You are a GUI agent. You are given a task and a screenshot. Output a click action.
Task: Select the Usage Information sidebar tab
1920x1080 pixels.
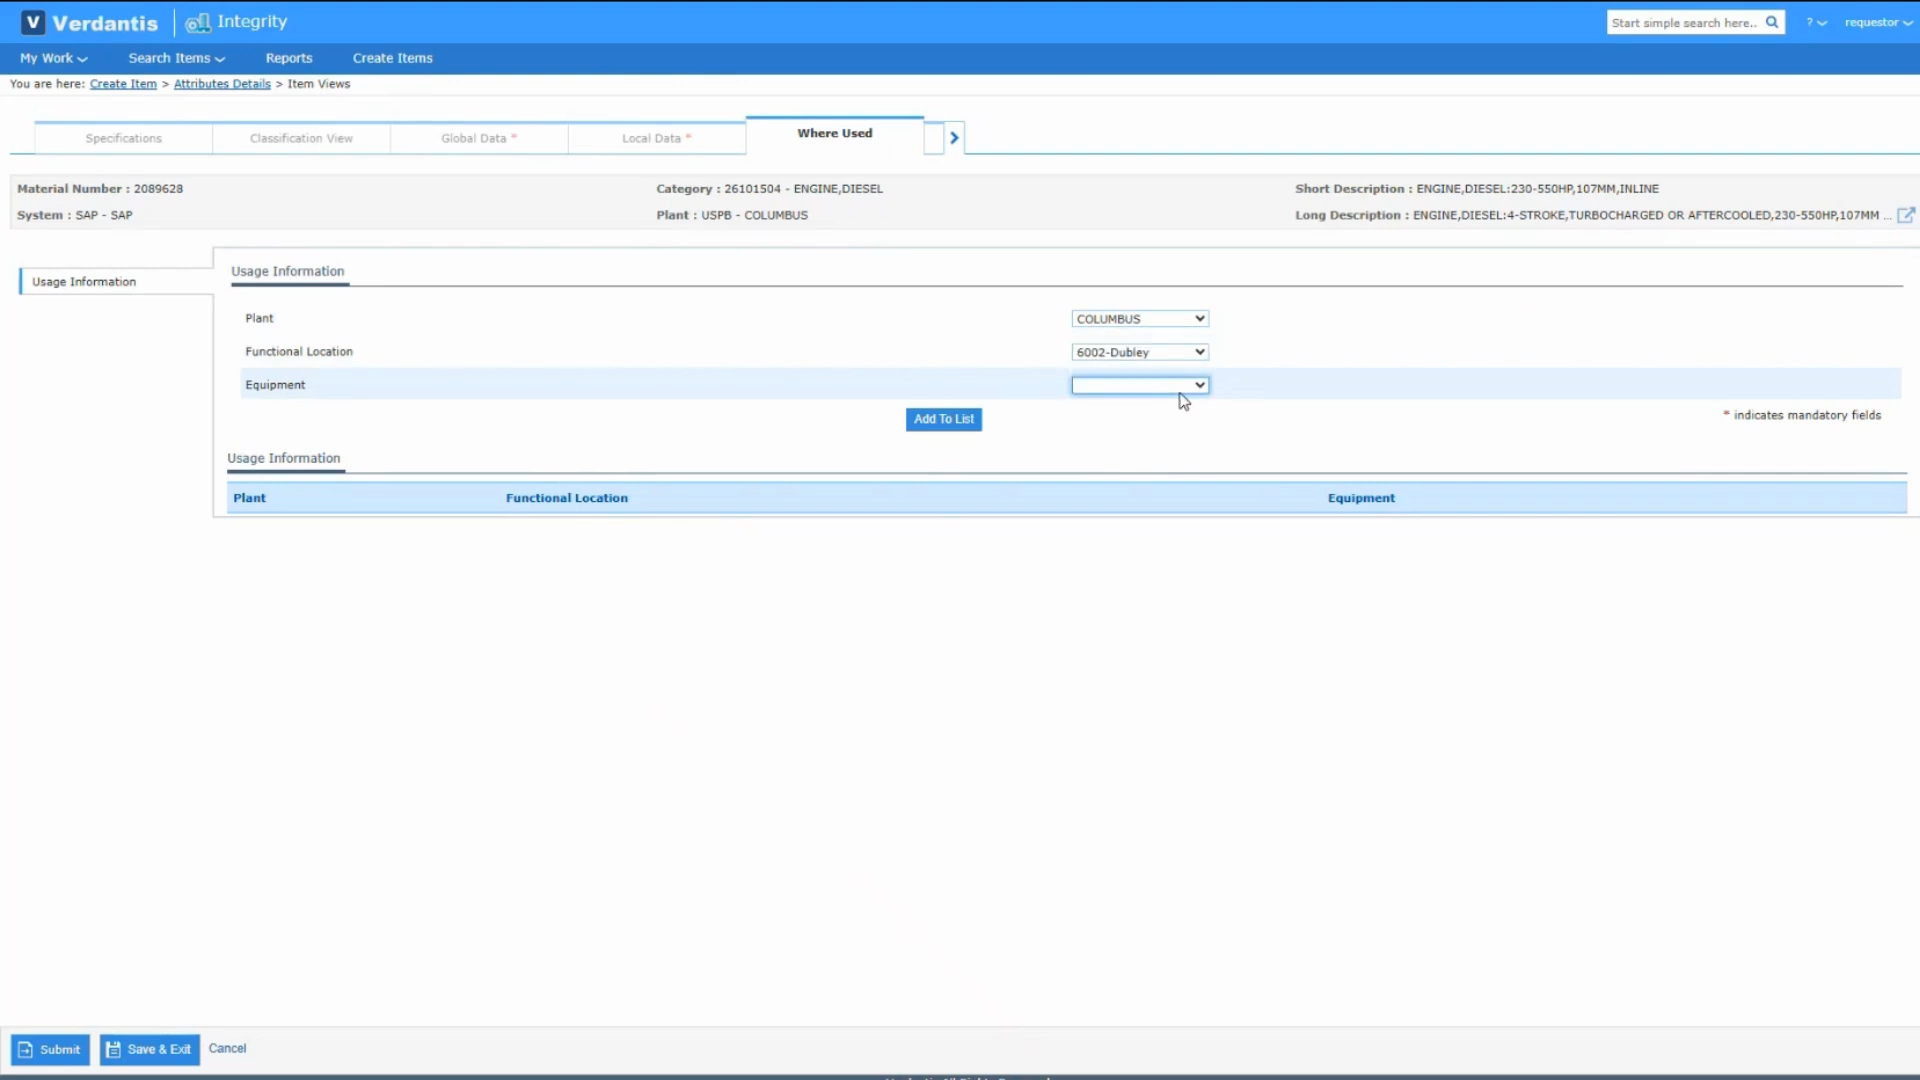pyautogui.click(x=84, y=281)
